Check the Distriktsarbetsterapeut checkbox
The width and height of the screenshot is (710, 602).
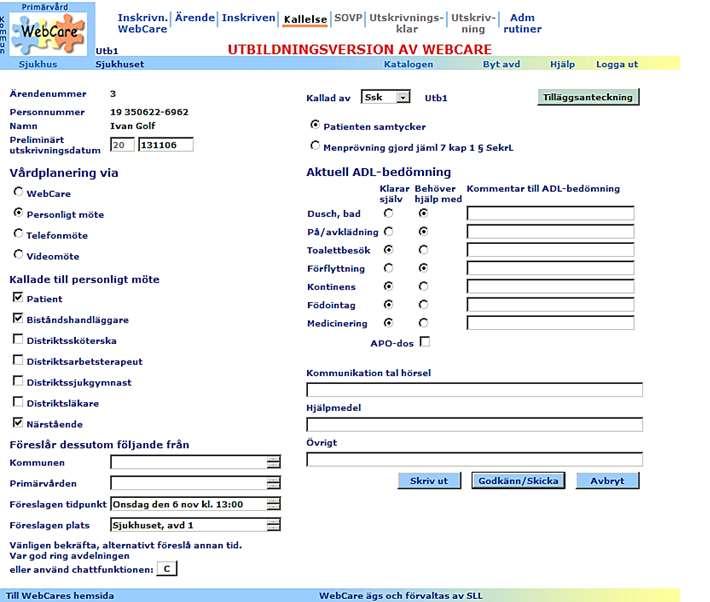[x=18, y=360]
